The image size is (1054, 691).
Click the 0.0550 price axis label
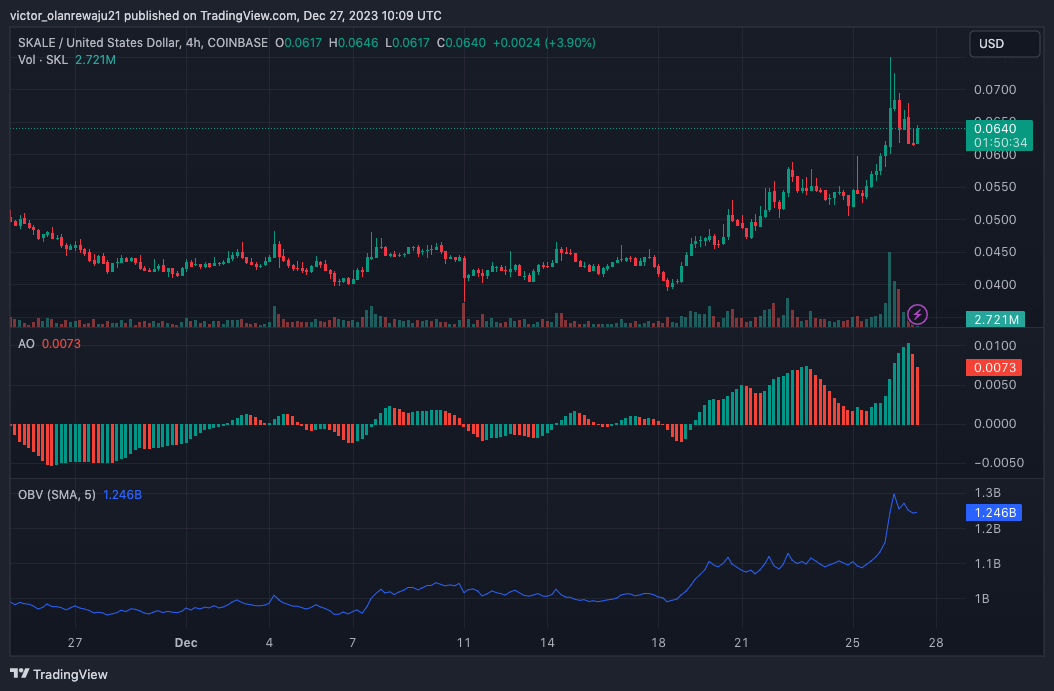995,187
